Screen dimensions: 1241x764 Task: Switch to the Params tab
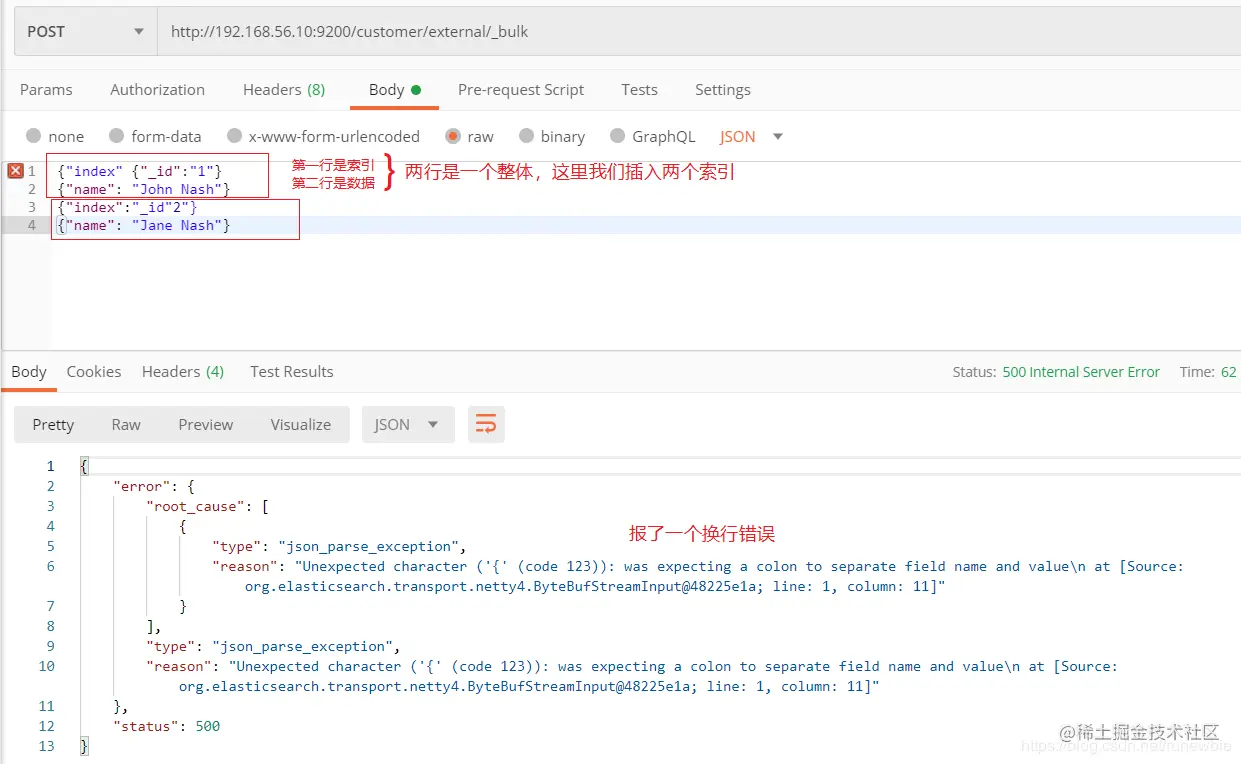coord(46,90)
